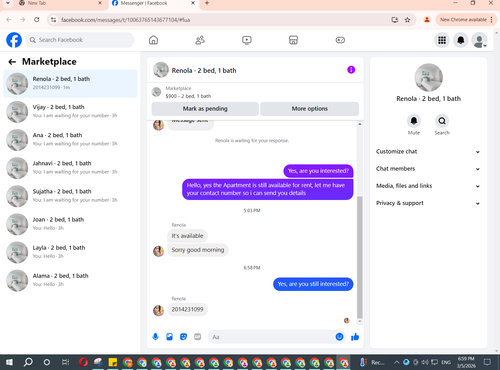Viewport: 500px width, 370px height.
Task: Choose a GIF icon
Action: [x=198, y=337]
